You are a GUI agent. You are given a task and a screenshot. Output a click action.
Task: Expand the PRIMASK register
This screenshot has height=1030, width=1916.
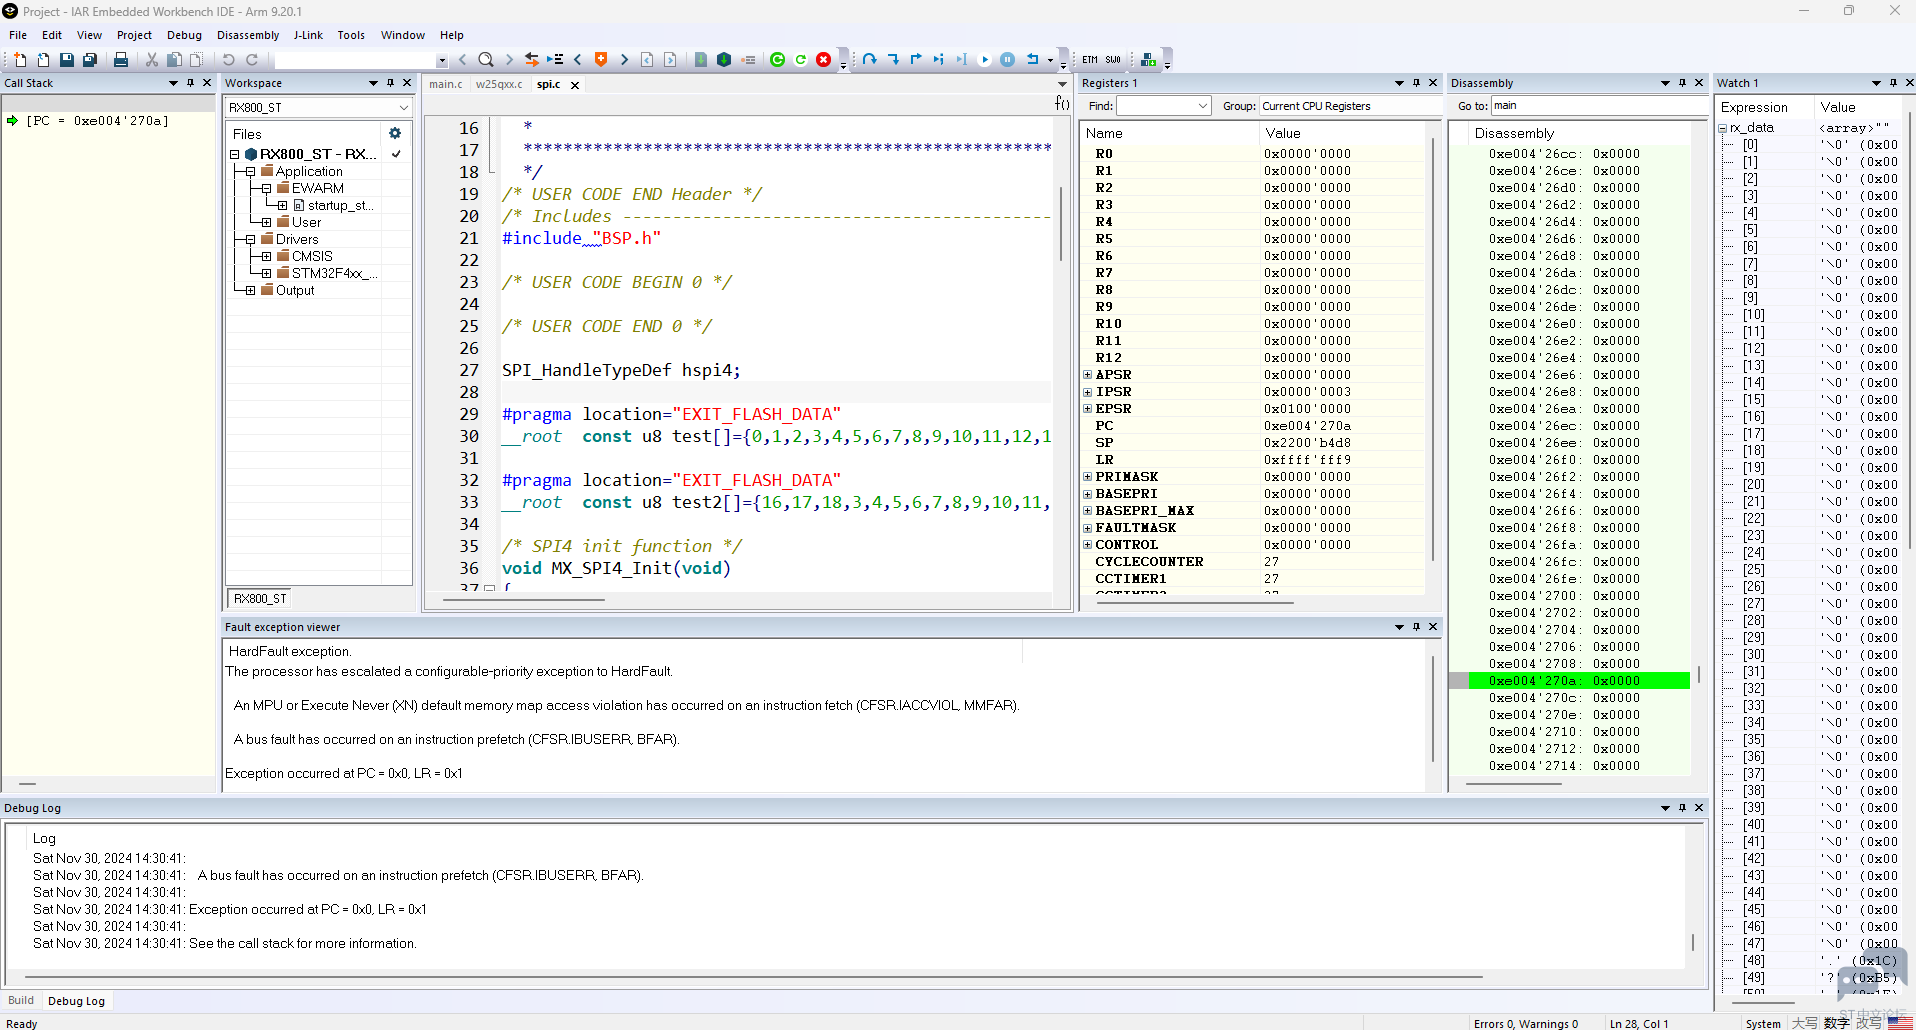click(x=1088, y=477)
